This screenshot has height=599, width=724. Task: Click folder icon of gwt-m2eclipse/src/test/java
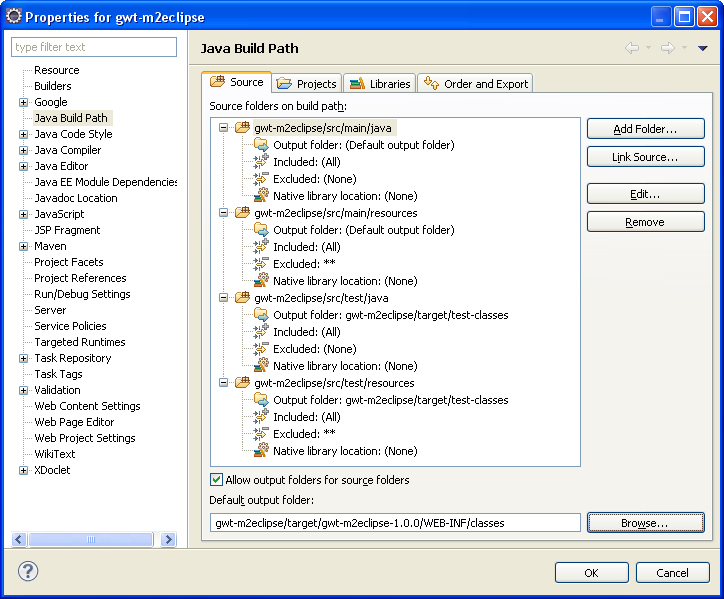(x=242, y=297)
